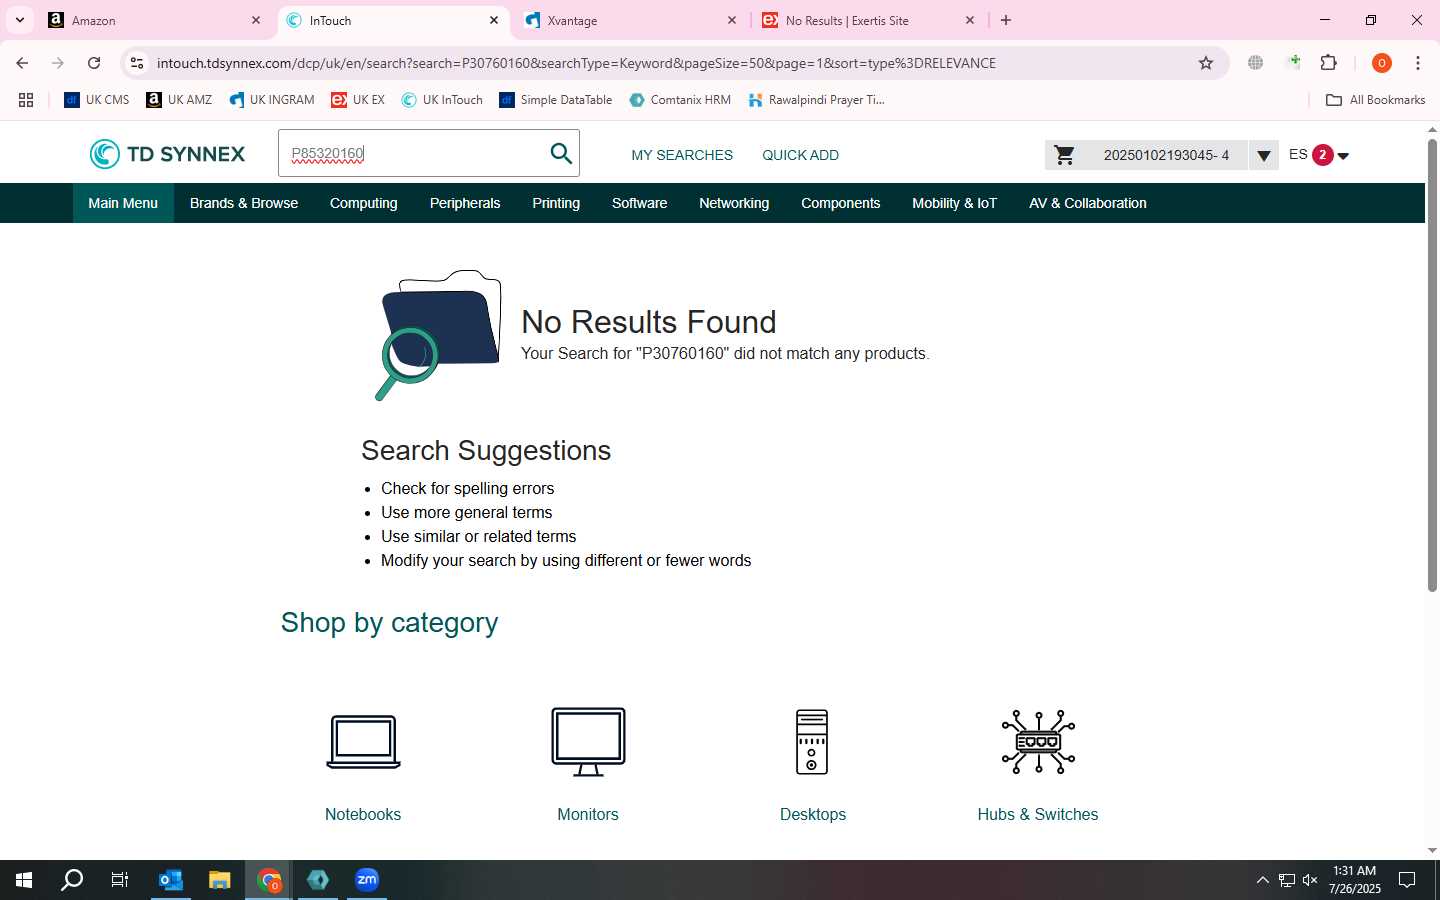Viewport: 1440px width, 900px height.
Task: Open the Peripherals menu
Action: pos(465,203)
